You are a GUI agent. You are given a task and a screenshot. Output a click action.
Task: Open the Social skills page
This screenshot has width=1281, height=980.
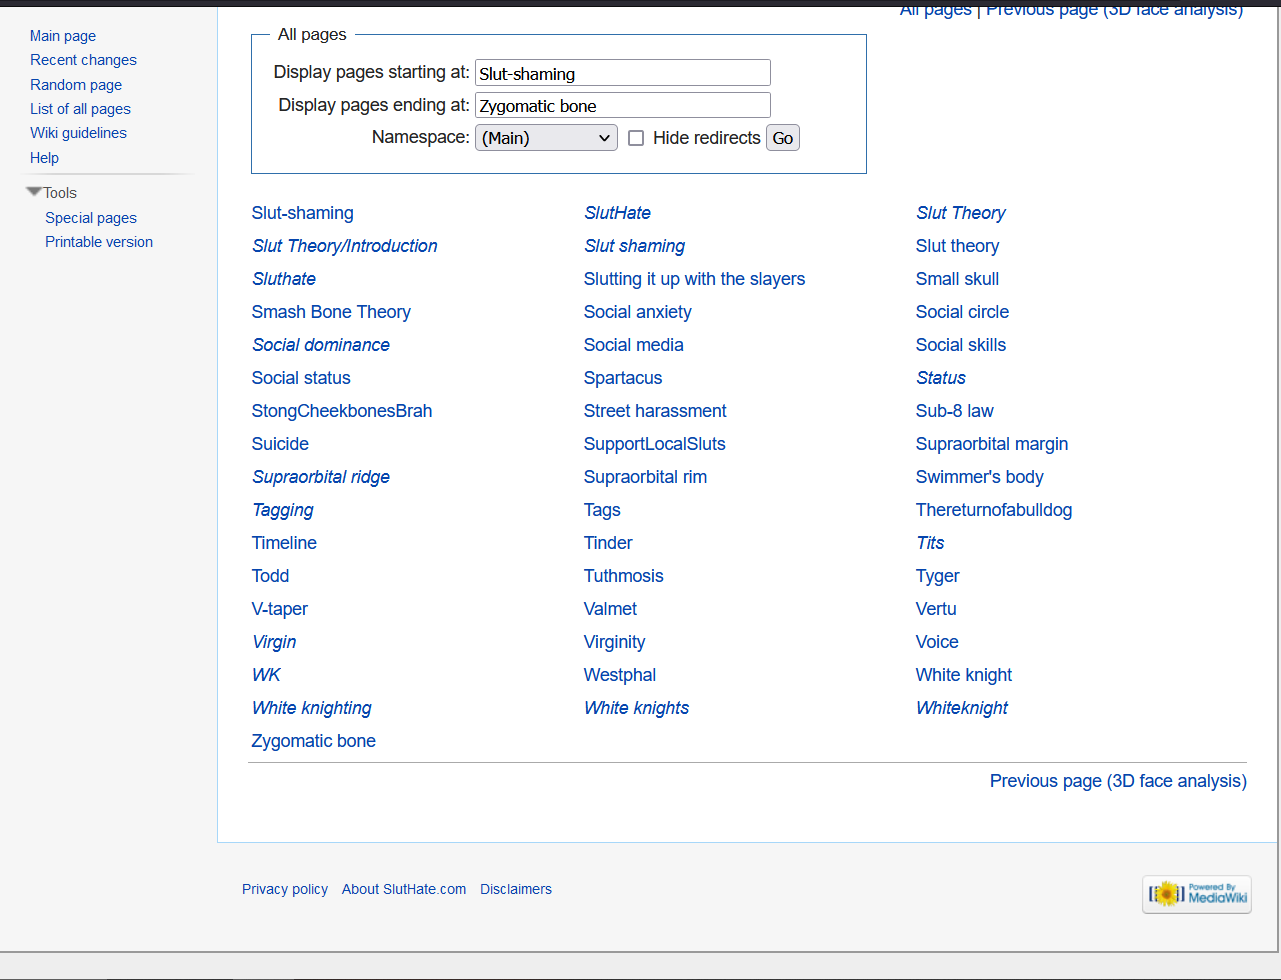(x=961, y=345)
